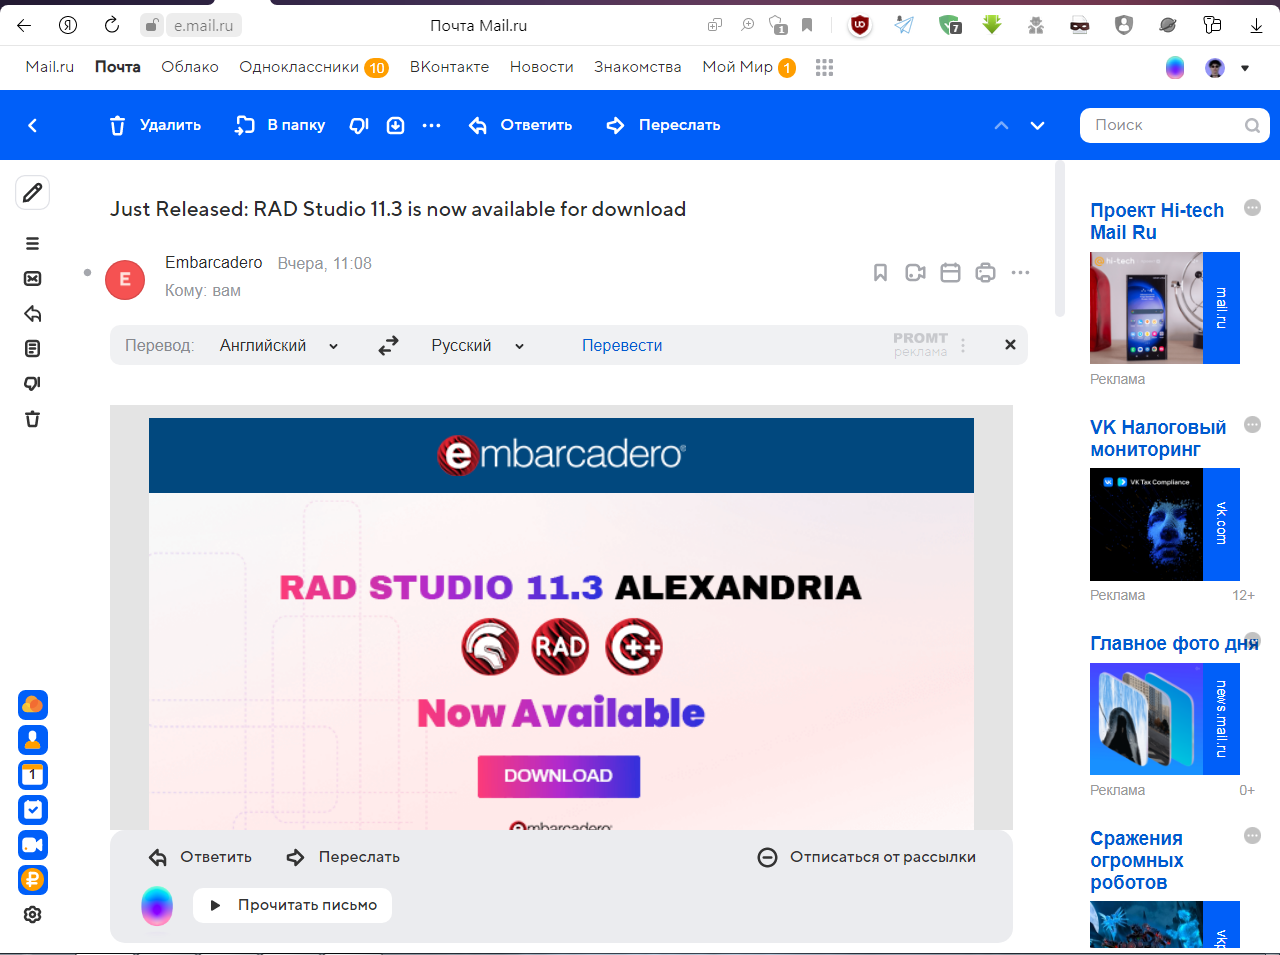Image resolution: width=1280 pixels, height=955 pixels.
Task: Compose a new email with pencil icon
Action: (x=33, y=192)
